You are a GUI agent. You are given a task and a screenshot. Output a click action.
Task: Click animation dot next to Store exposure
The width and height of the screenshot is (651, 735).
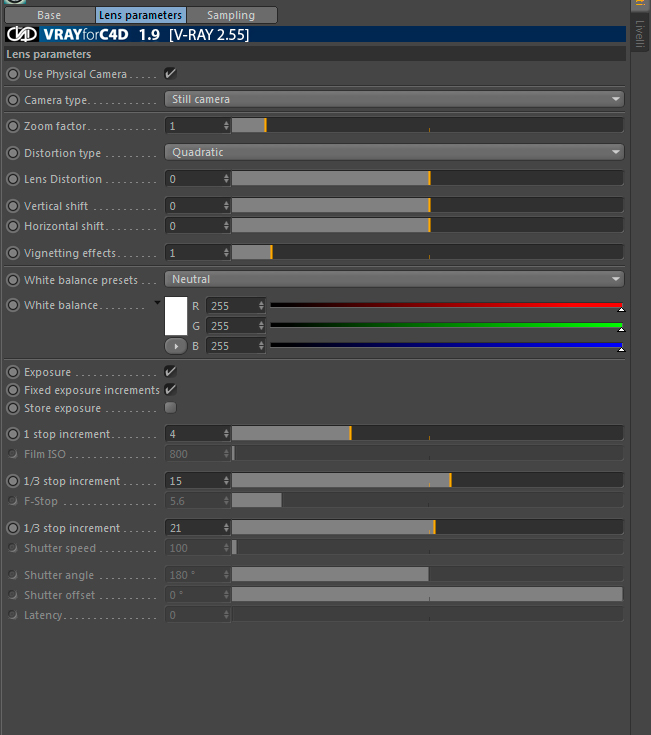(13, 408)
